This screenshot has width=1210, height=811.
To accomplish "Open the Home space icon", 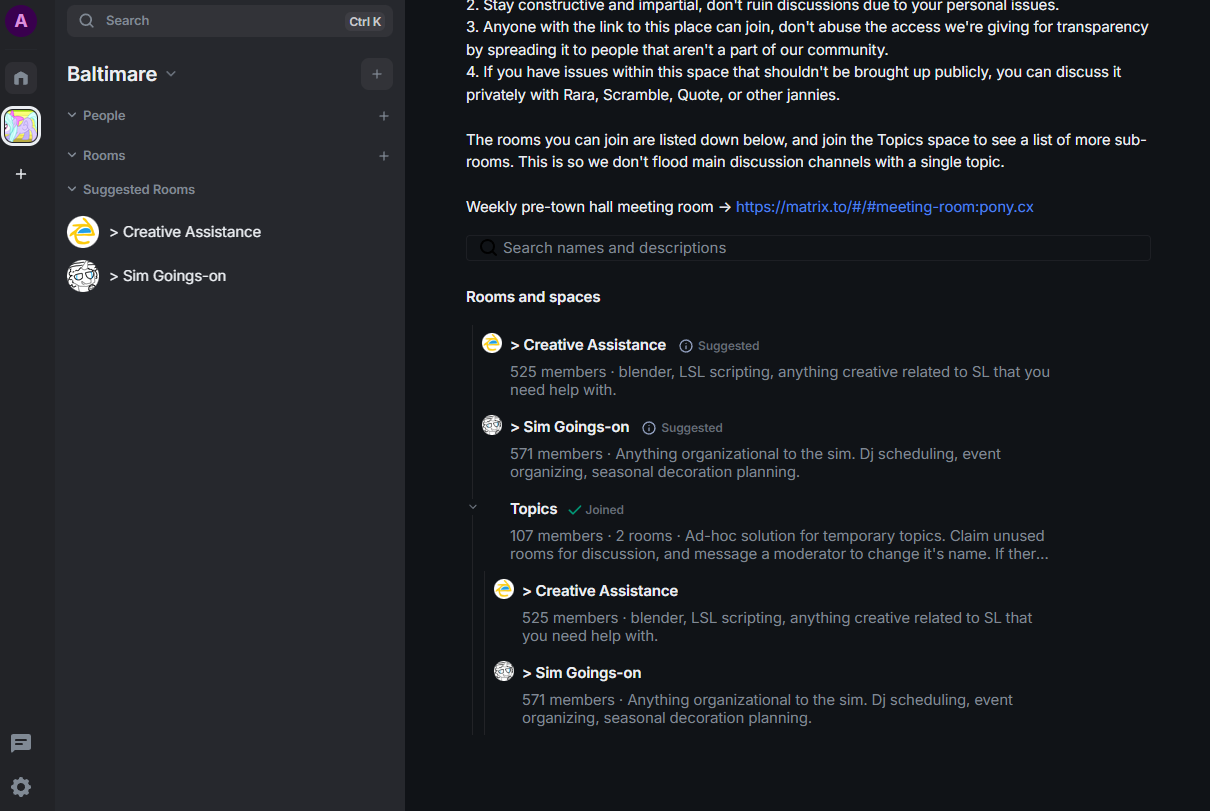I will click(21, 78).
